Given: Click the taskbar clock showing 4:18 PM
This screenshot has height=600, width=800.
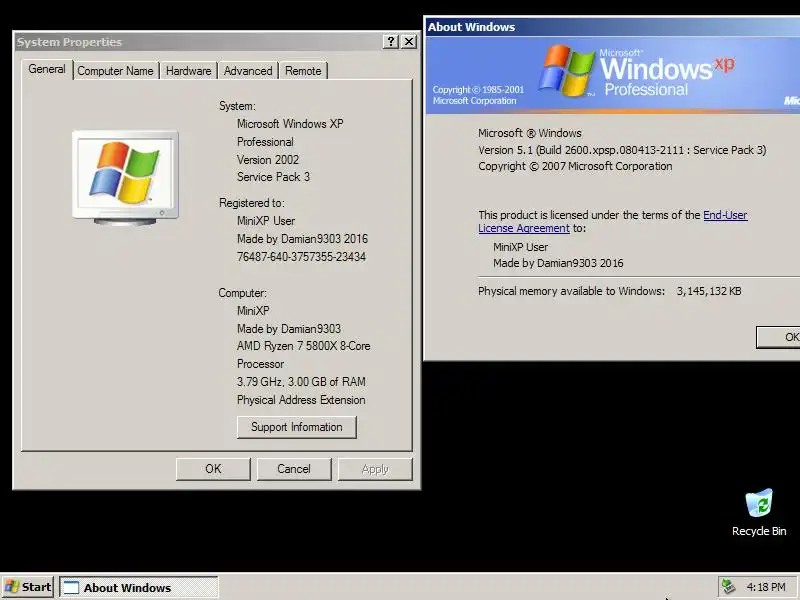Looking at the screenshot, I should [766, 587].
